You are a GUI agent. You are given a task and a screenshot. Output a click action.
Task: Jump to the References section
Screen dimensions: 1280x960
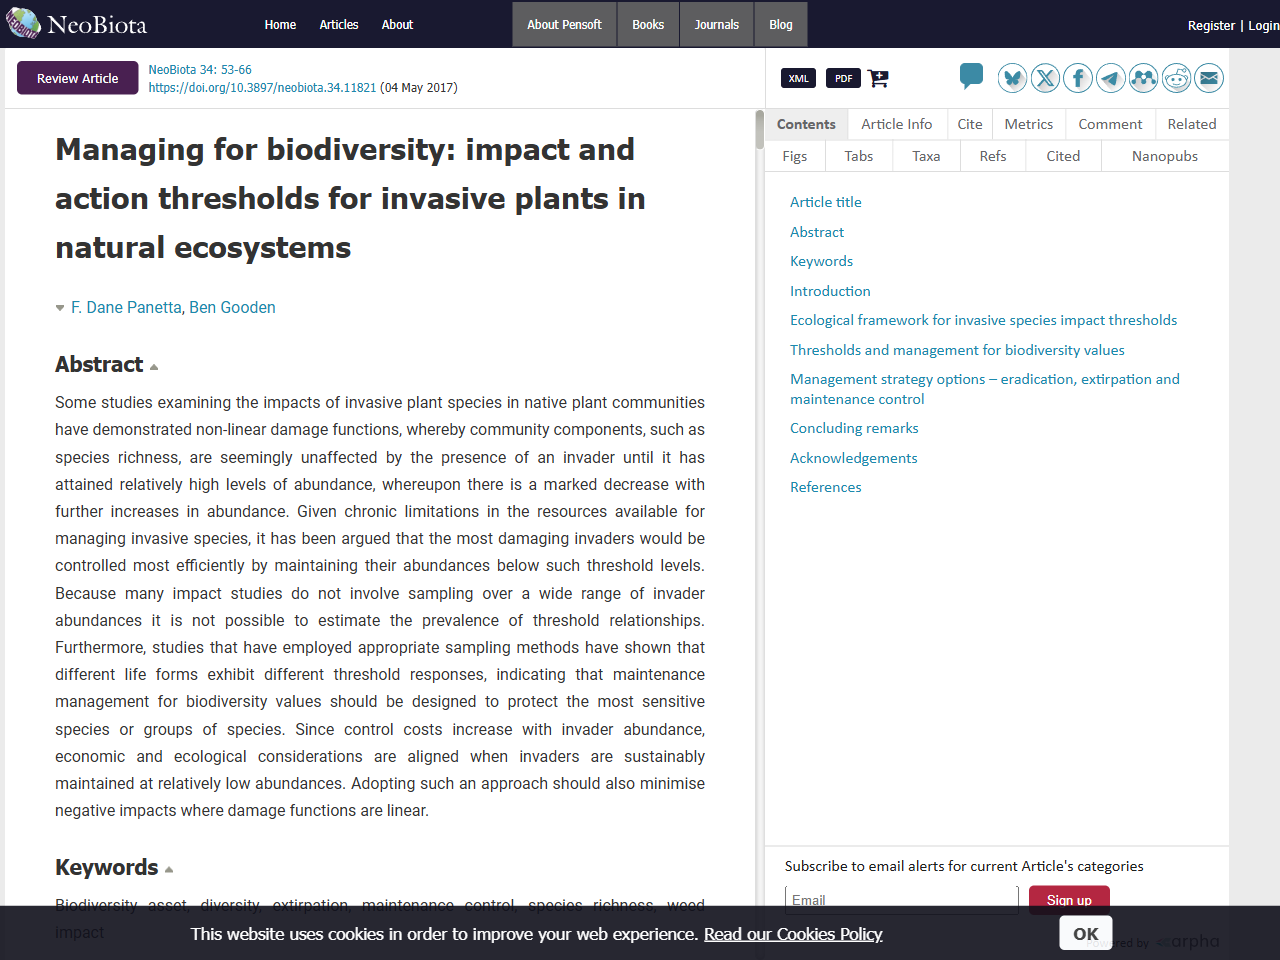coord(825,487)
